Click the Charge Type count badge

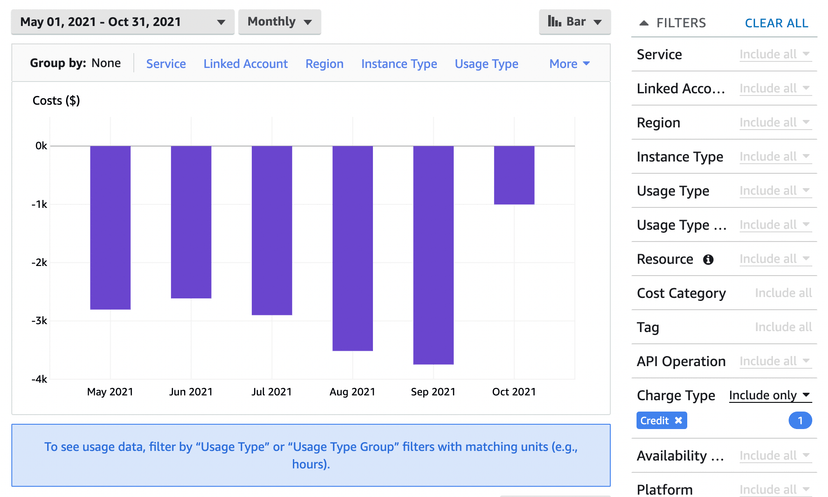click(800, 421)
